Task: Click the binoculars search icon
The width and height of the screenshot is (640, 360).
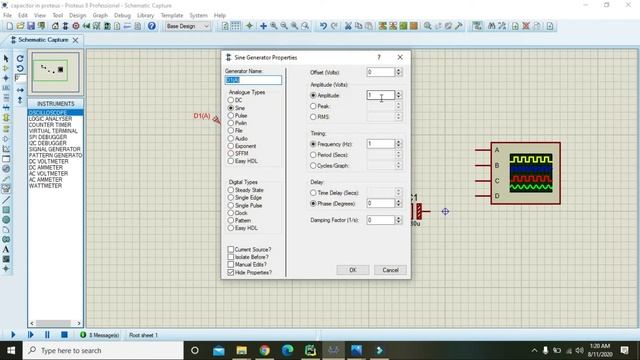Action: pyautogui.click(x=492, y=26)
